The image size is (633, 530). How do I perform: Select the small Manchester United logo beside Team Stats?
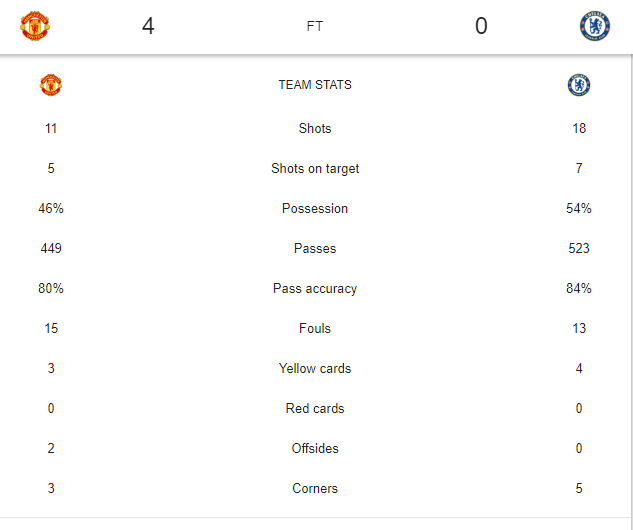(x=51, y=85)
